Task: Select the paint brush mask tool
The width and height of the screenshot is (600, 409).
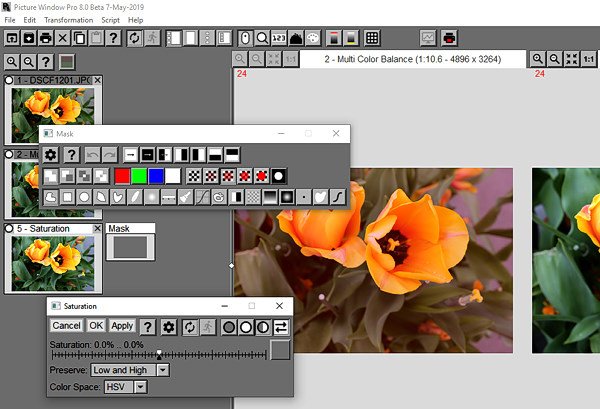Action: tap(186, 197)
